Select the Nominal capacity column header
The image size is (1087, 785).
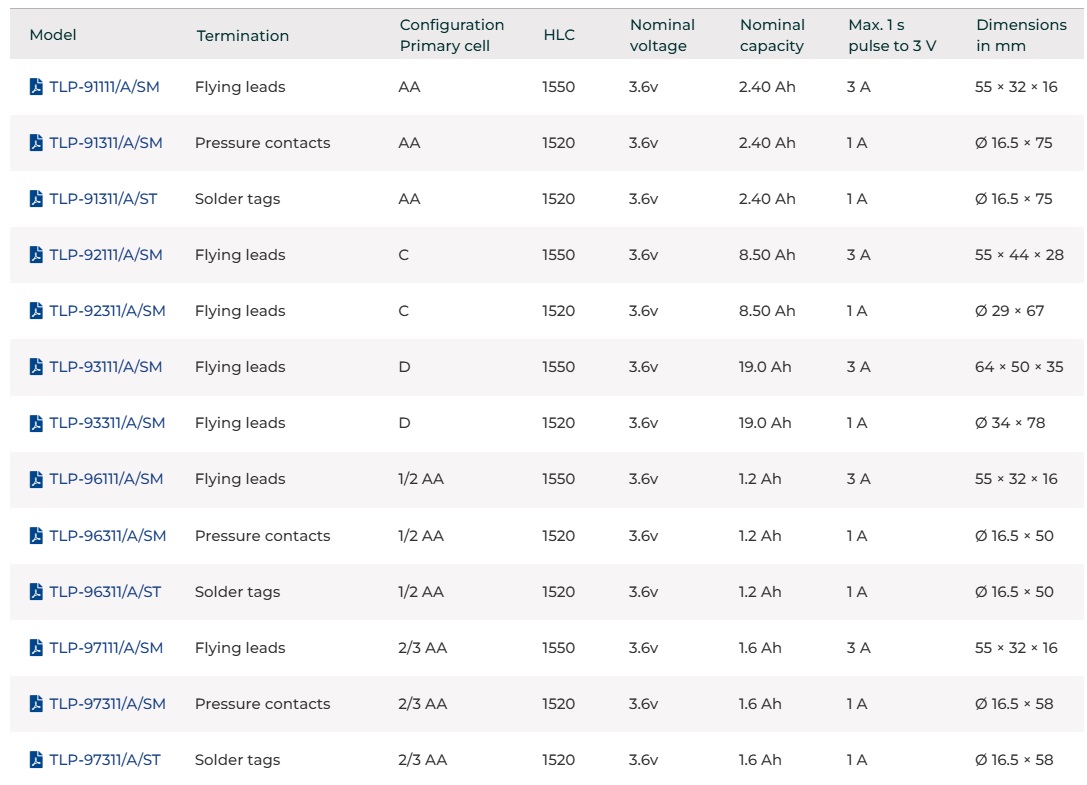click(772, 35)
